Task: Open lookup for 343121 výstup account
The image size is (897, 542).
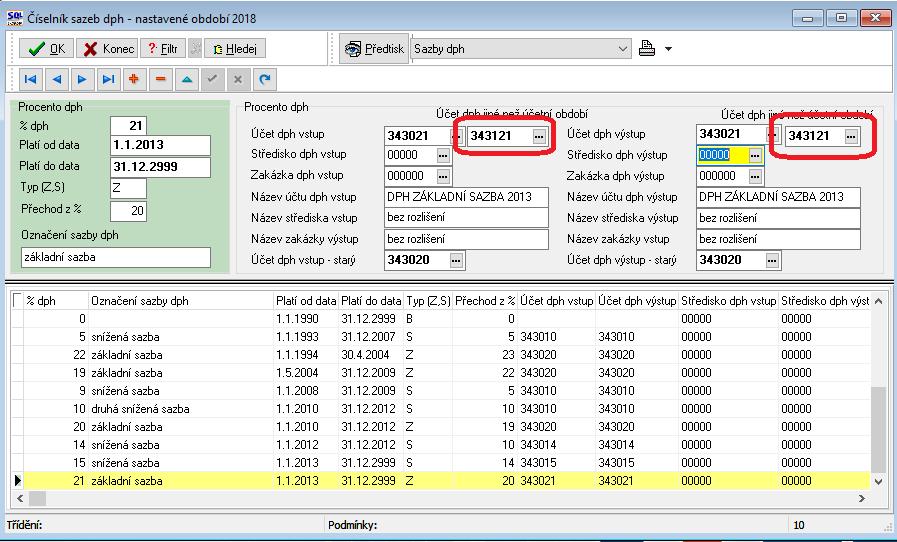Action: coord(851,136)
